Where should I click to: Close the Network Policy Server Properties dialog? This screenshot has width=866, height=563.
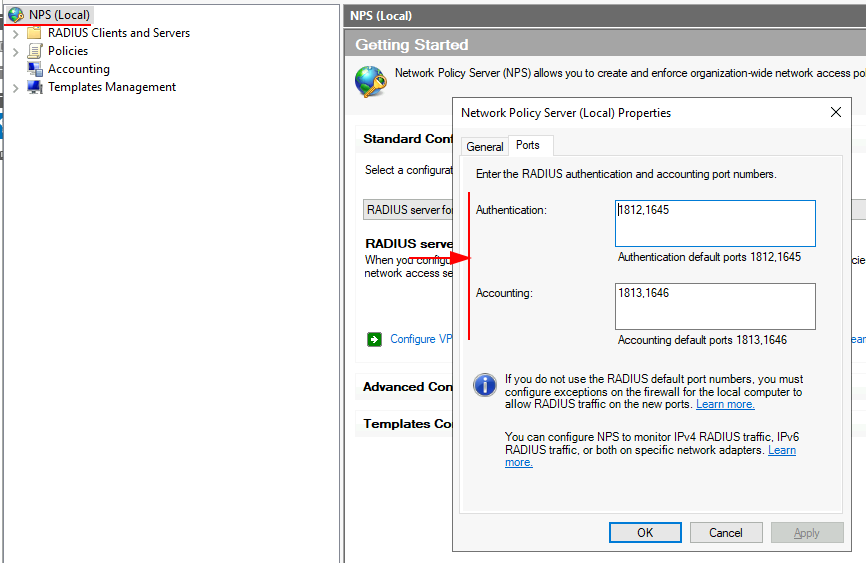click(836, 112)
